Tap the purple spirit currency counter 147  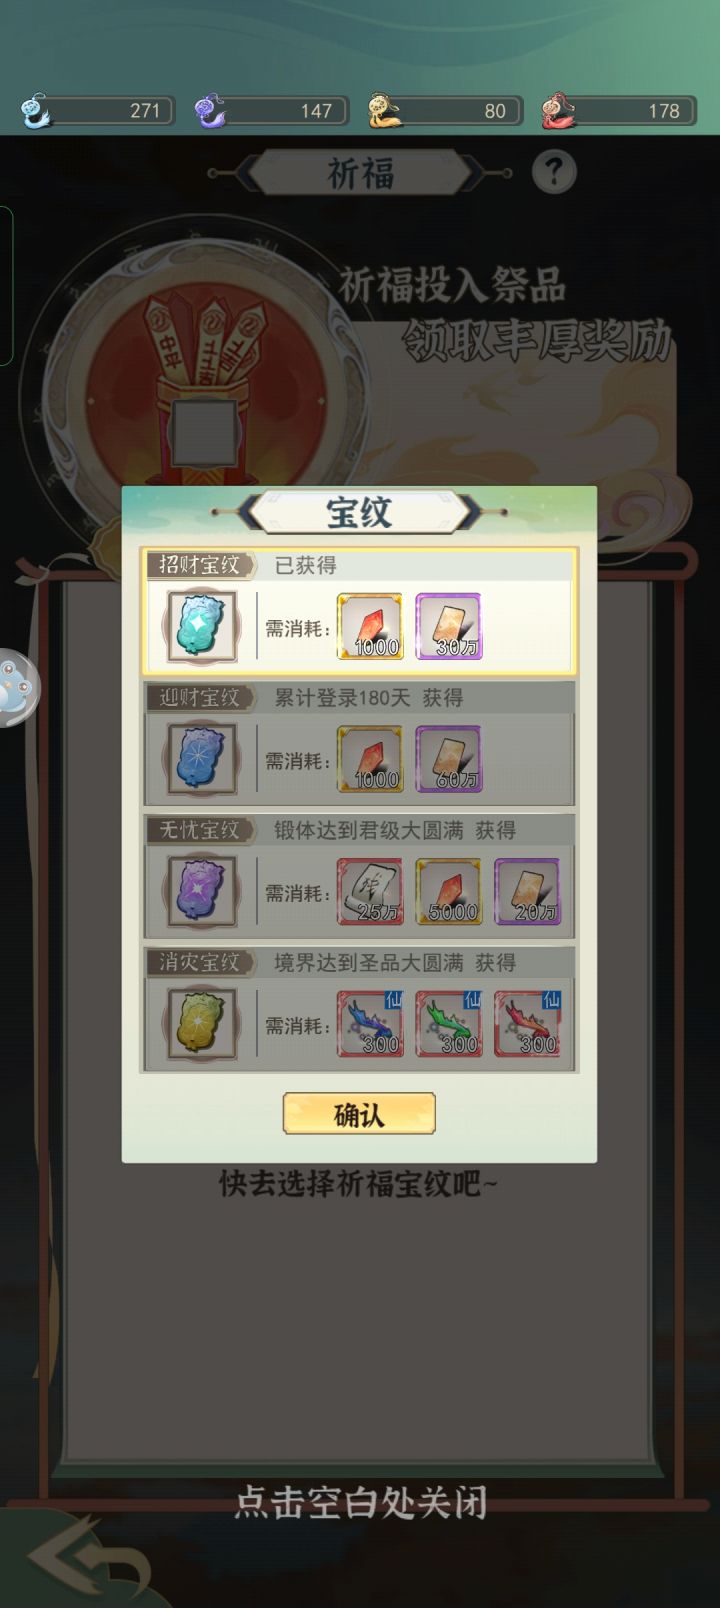(271, 110)
